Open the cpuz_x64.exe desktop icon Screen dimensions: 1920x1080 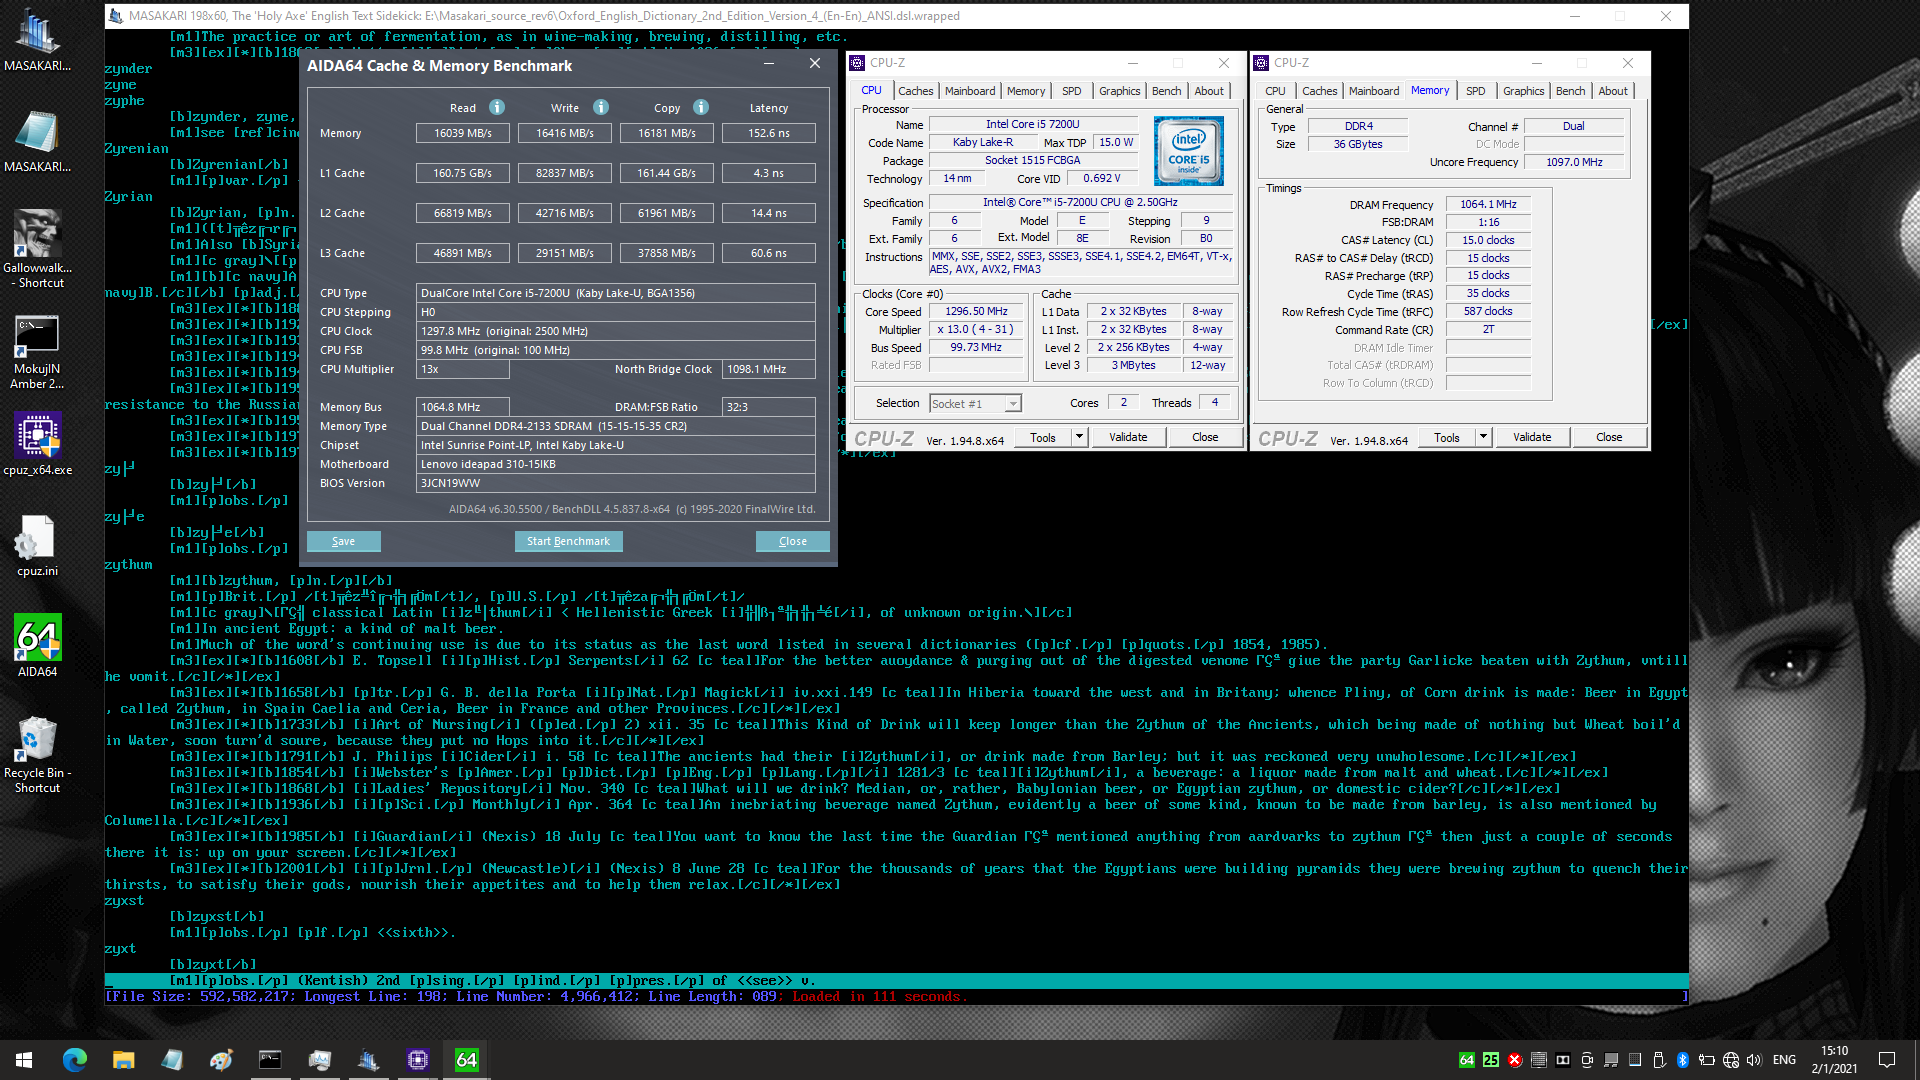click(x=38, y=444)
